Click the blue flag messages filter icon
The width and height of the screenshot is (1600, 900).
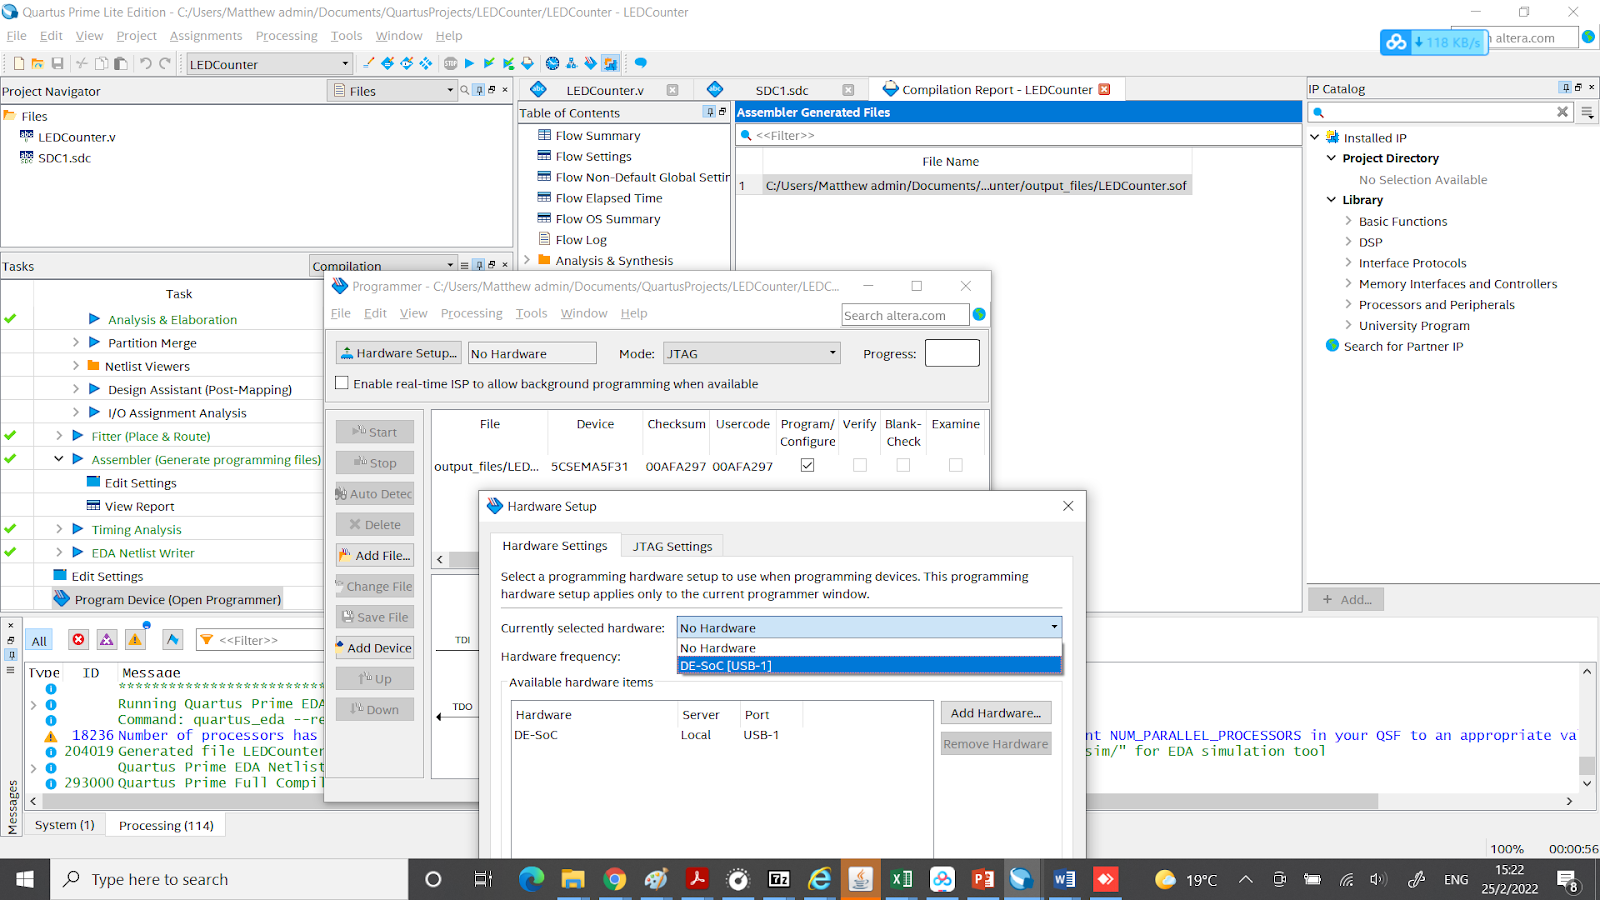pyautogui.click(x=173, y=639)
